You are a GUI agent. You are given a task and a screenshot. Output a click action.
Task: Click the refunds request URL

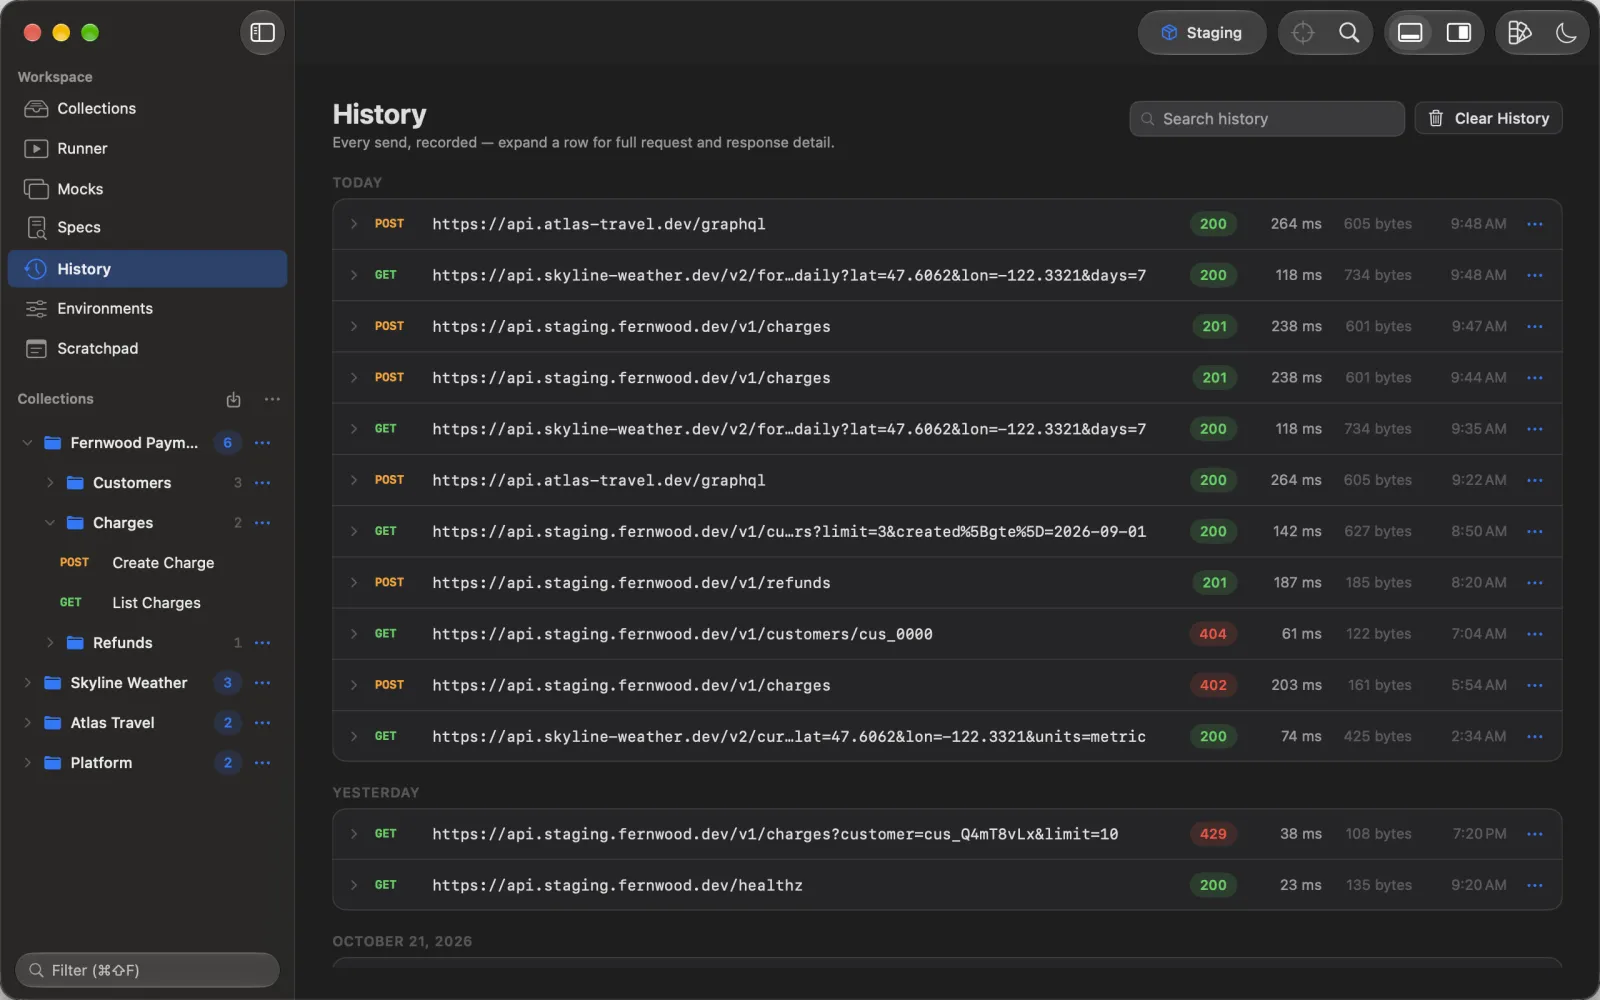pyautogui.click(x=631, y=583)
